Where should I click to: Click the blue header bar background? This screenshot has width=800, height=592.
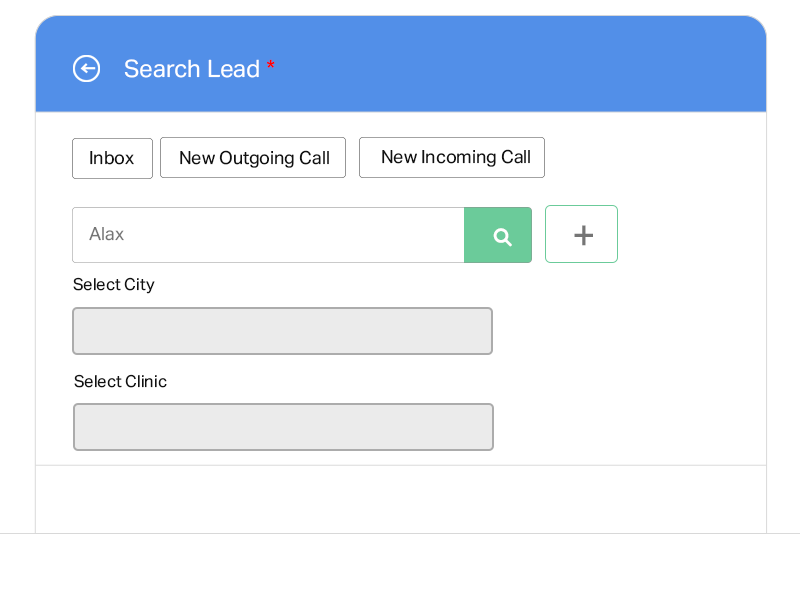pos(510,64)
